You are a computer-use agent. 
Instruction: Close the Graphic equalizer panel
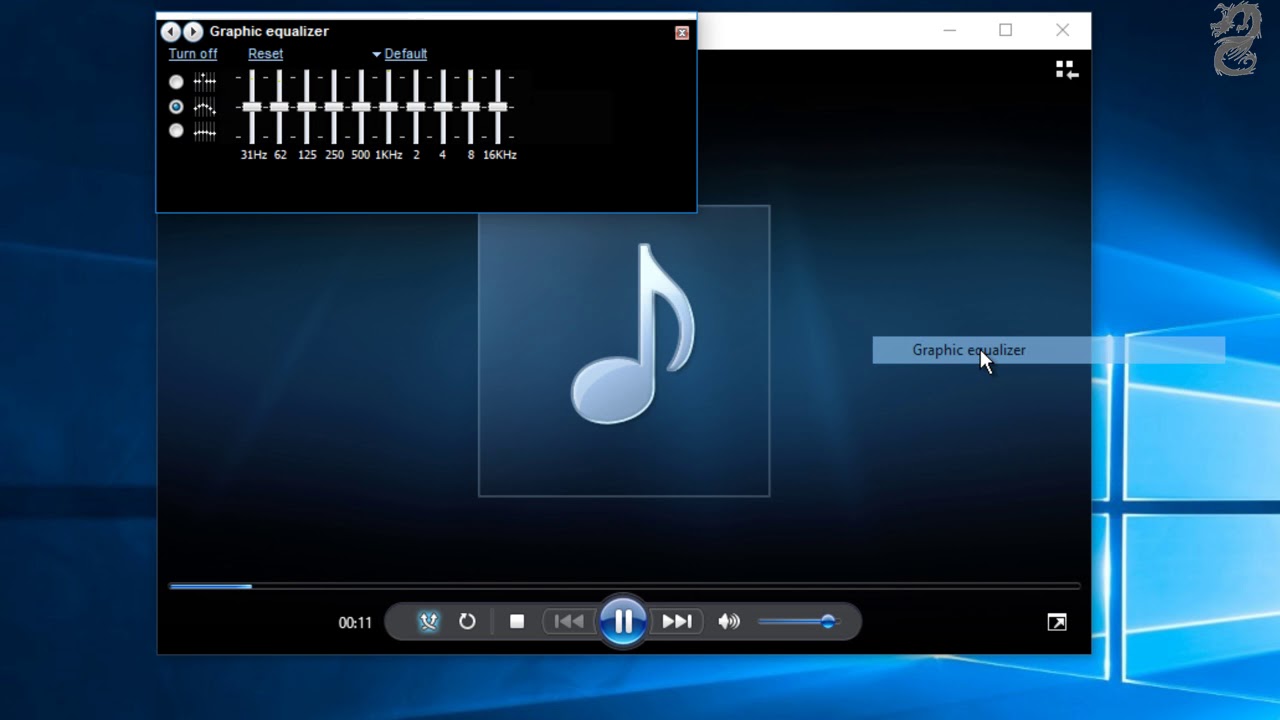682,33
